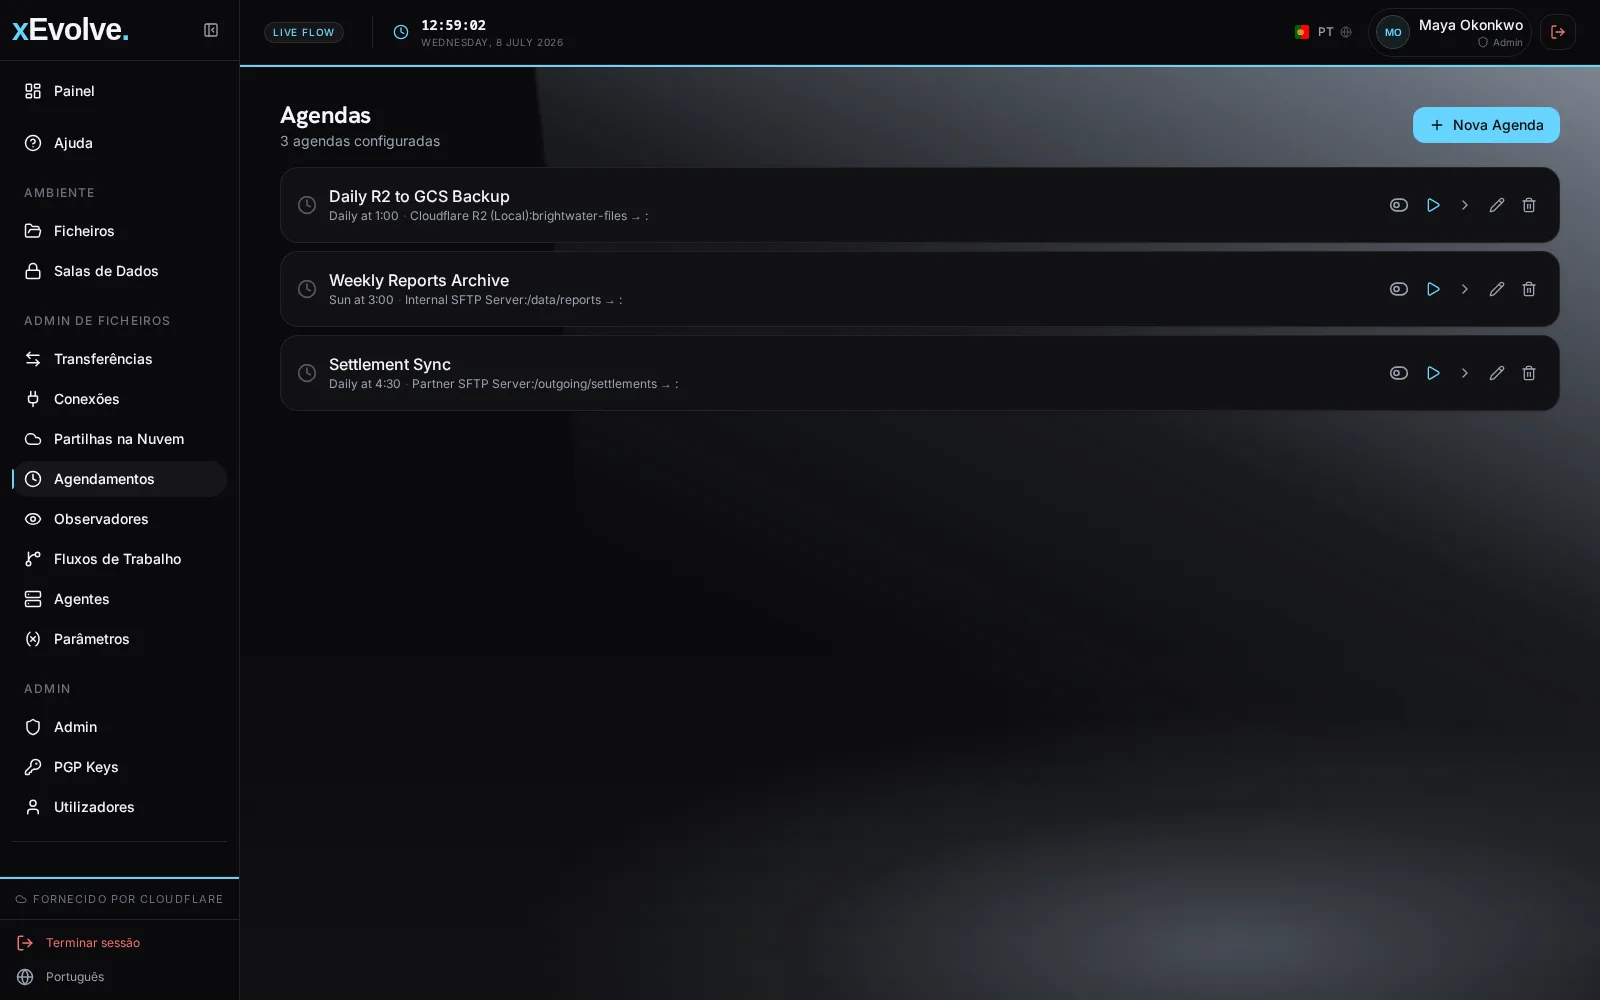Delete the Daily R2 to GCS Backup
1600x1000 pixels.
point(1529,205)
